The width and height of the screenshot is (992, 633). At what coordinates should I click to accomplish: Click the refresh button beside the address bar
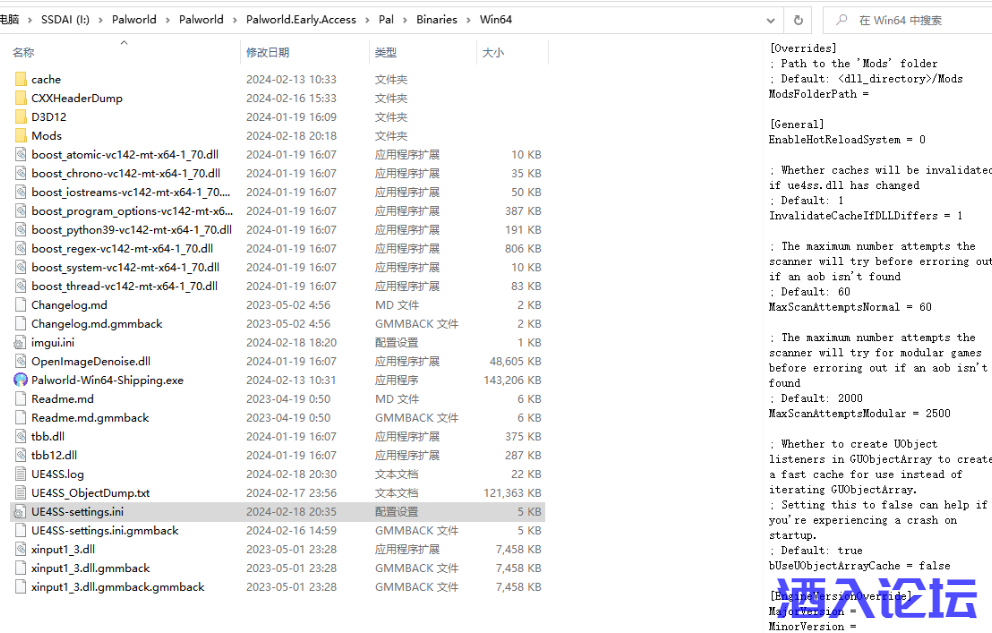(797, 19)
